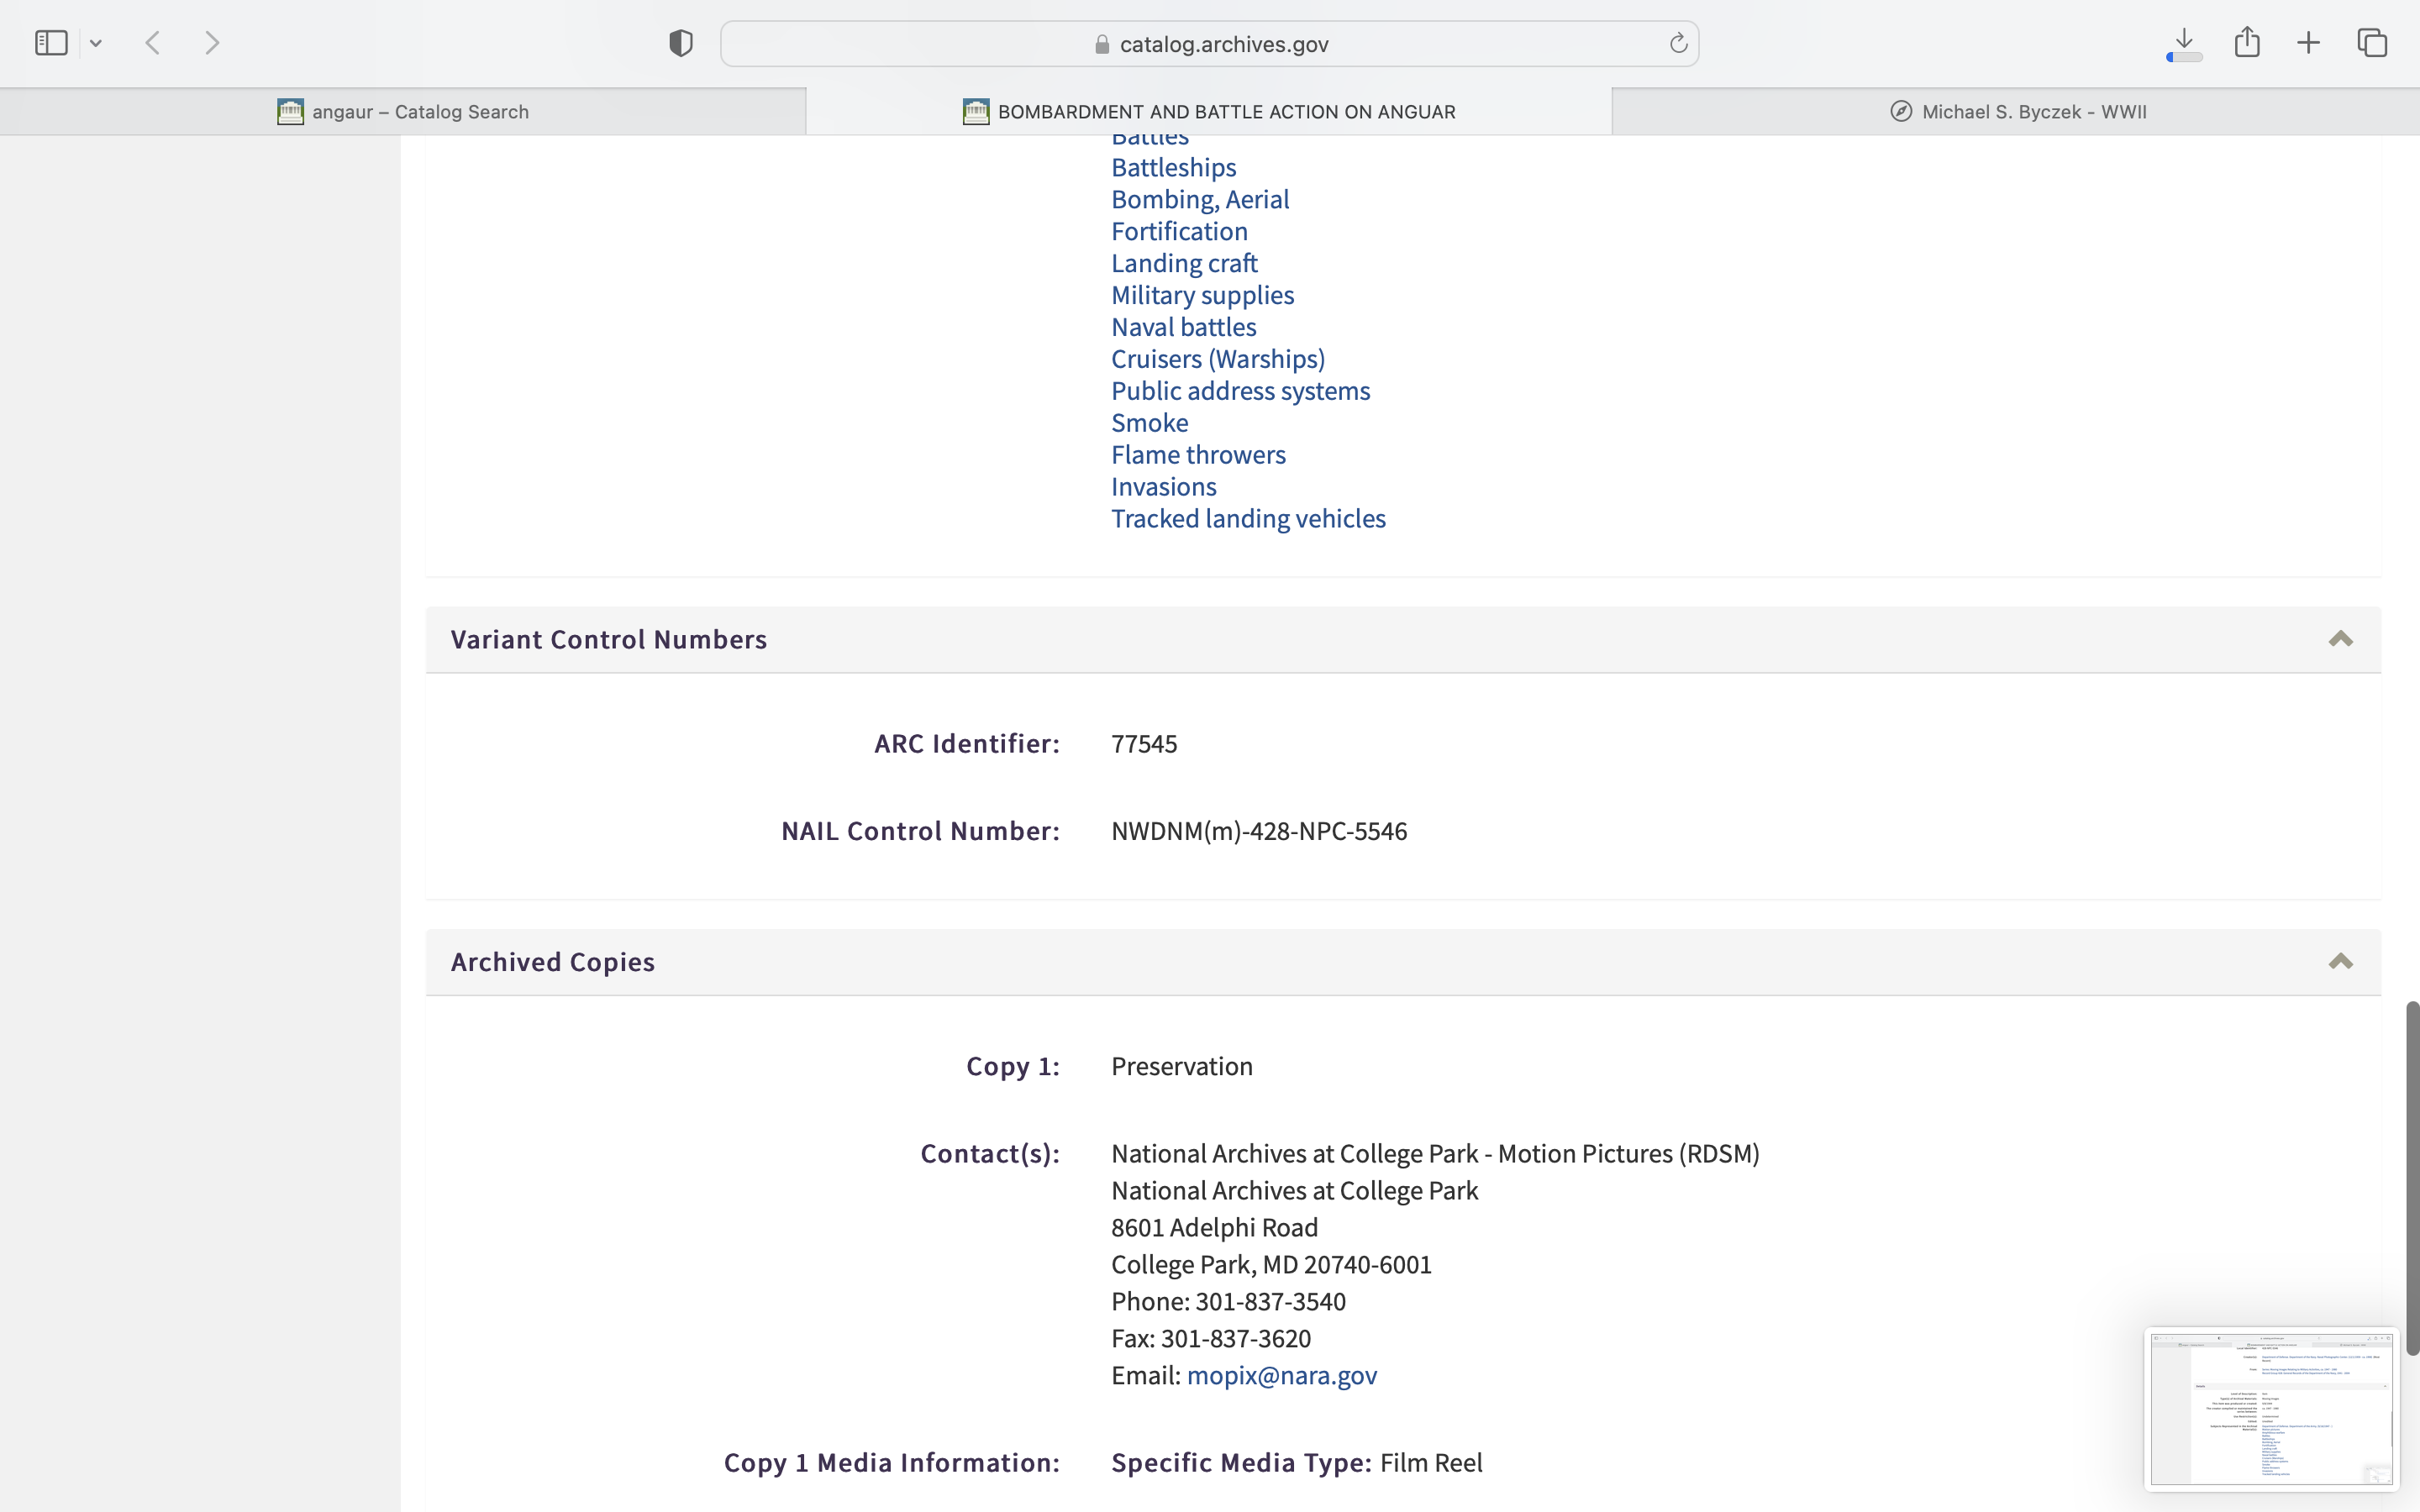This screenshot has height=1512, width=2420.
Task: Go forward using the forward arrow
Action: click(x=212, y=43)
